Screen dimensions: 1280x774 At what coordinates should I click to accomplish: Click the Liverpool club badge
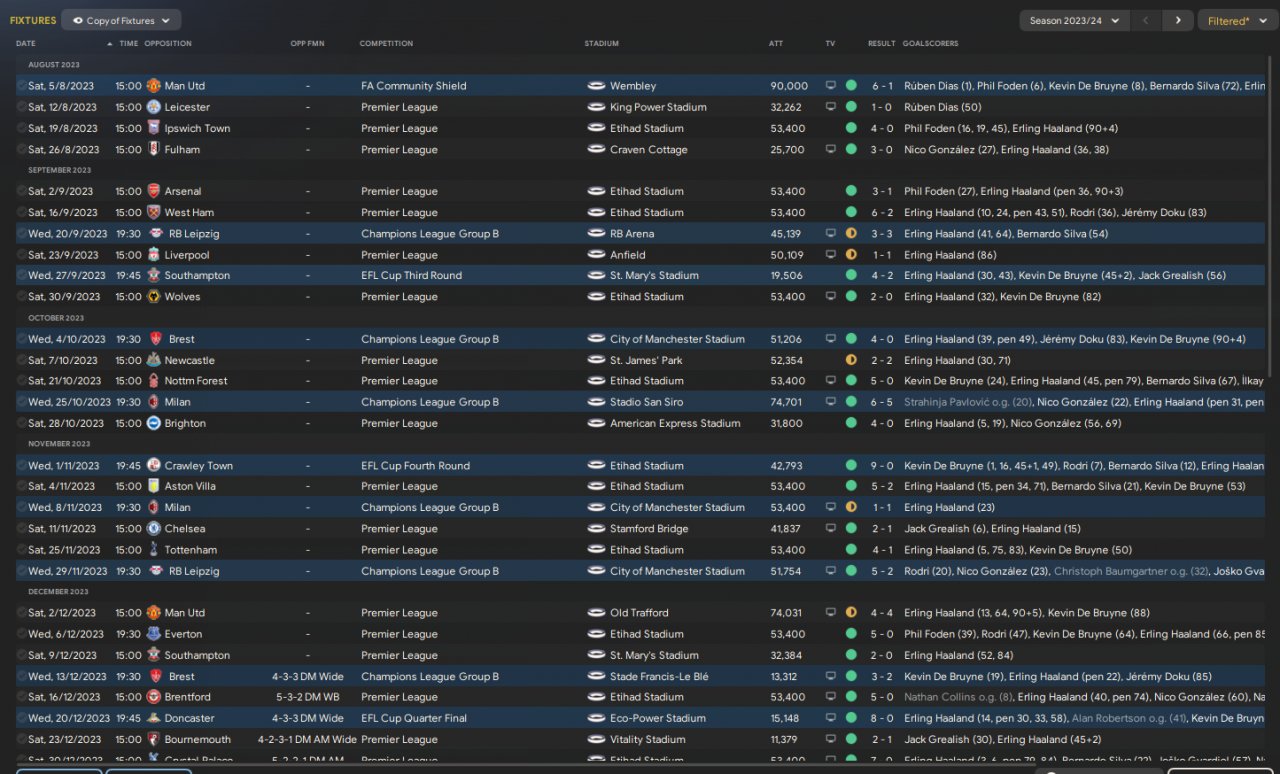(x=153, y=255)
